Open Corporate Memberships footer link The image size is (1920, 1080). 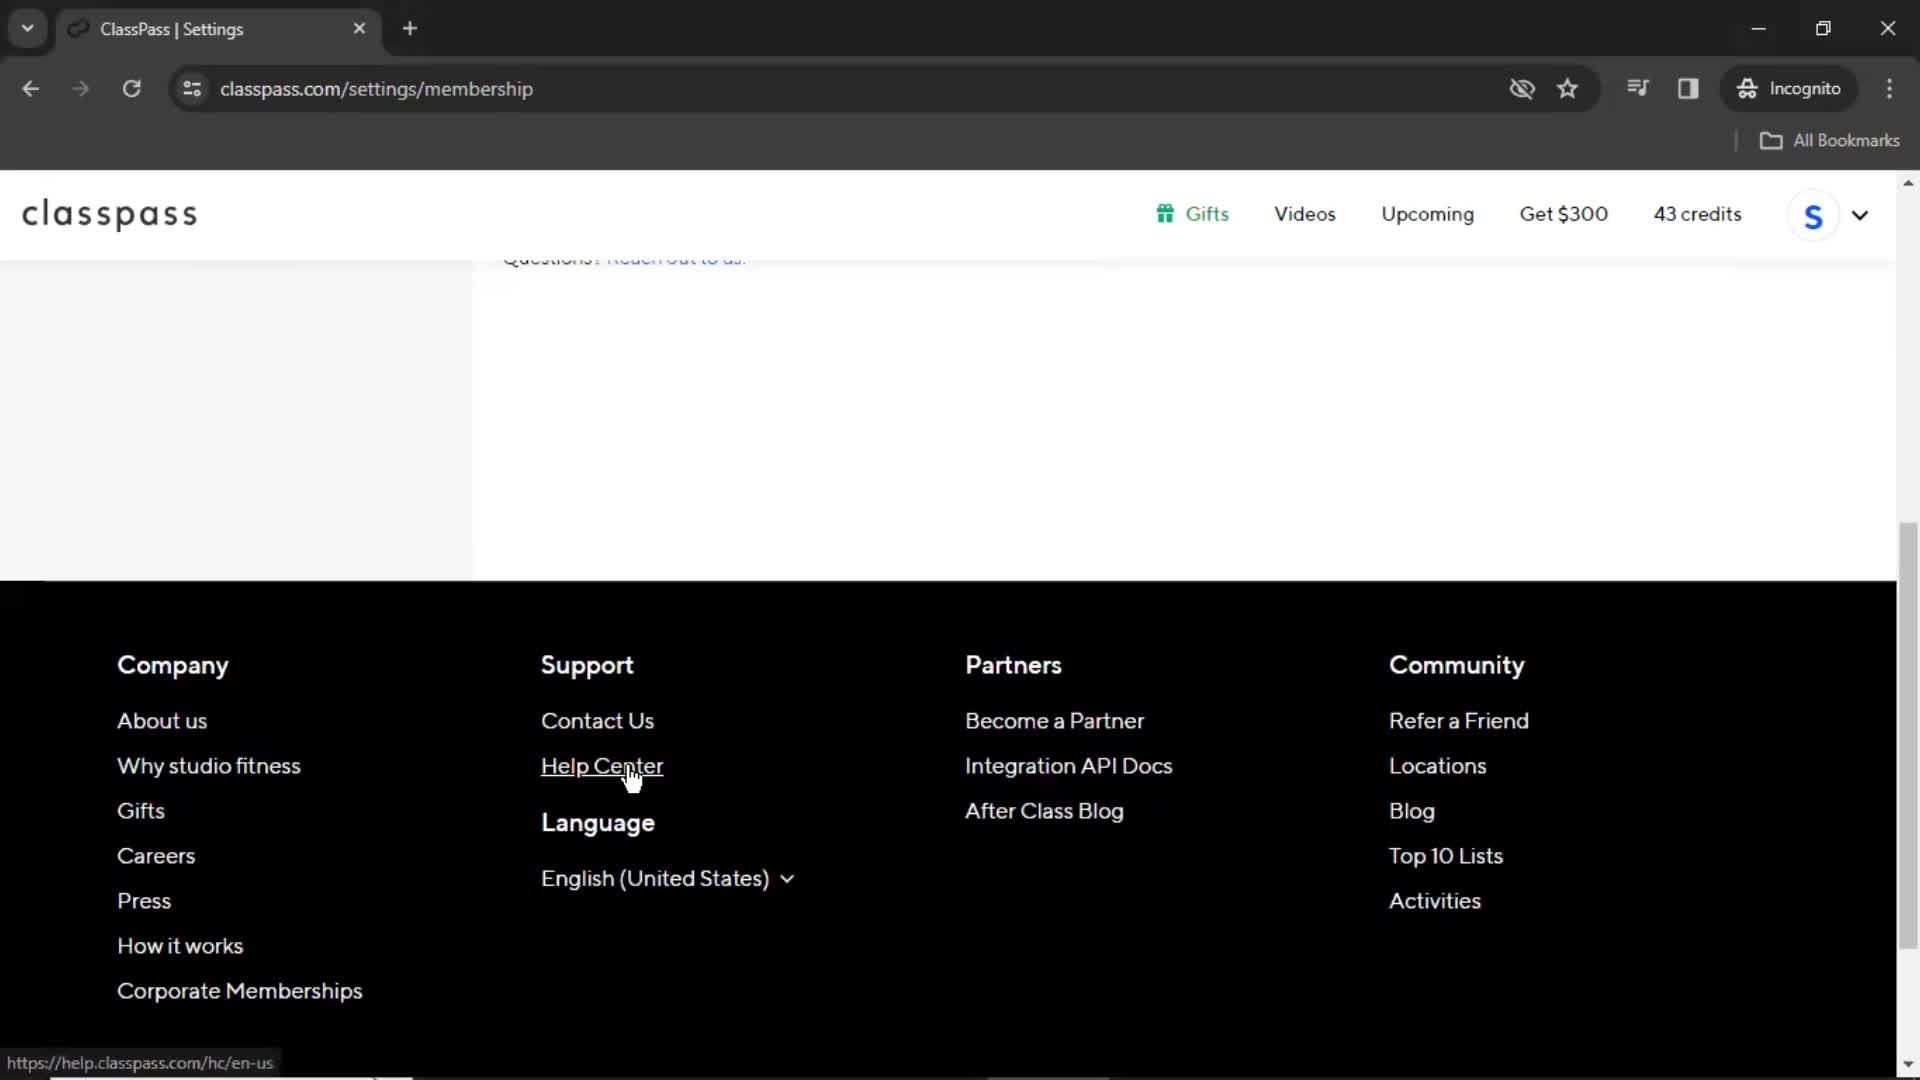(x=239, y=991)
